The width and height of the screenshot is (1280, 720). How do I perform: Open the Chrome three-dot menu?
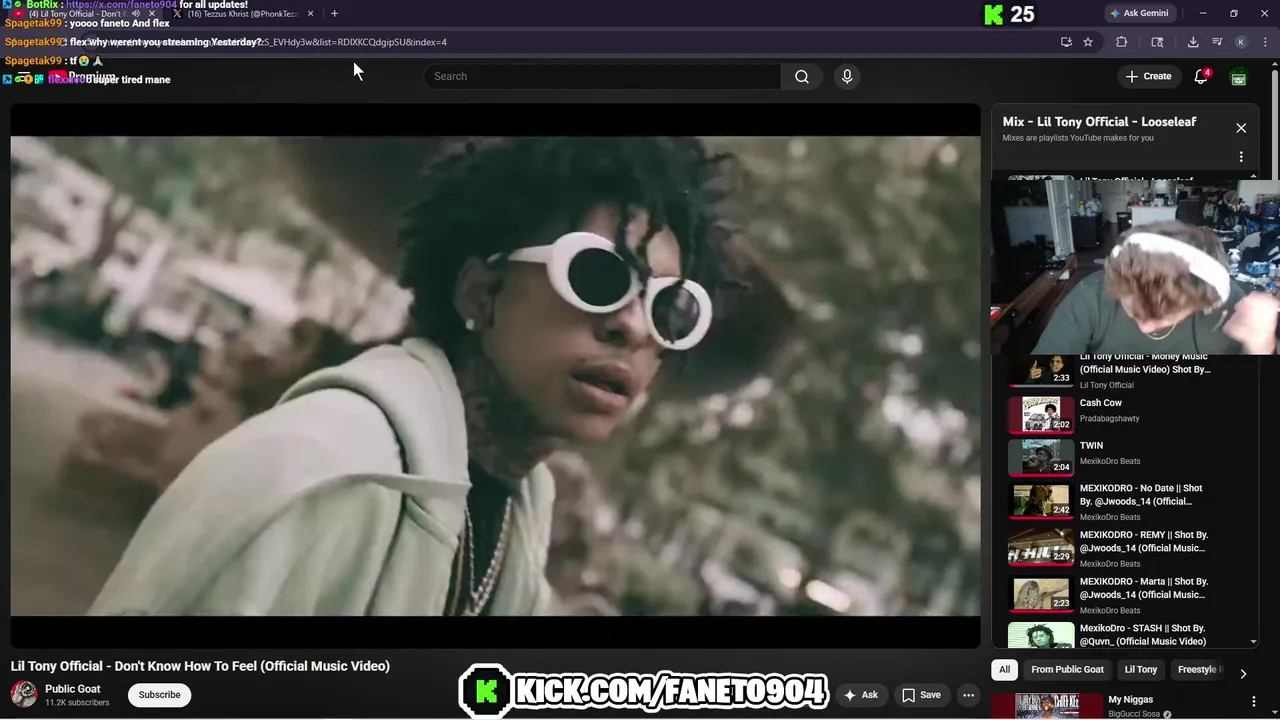(1264, 42)
